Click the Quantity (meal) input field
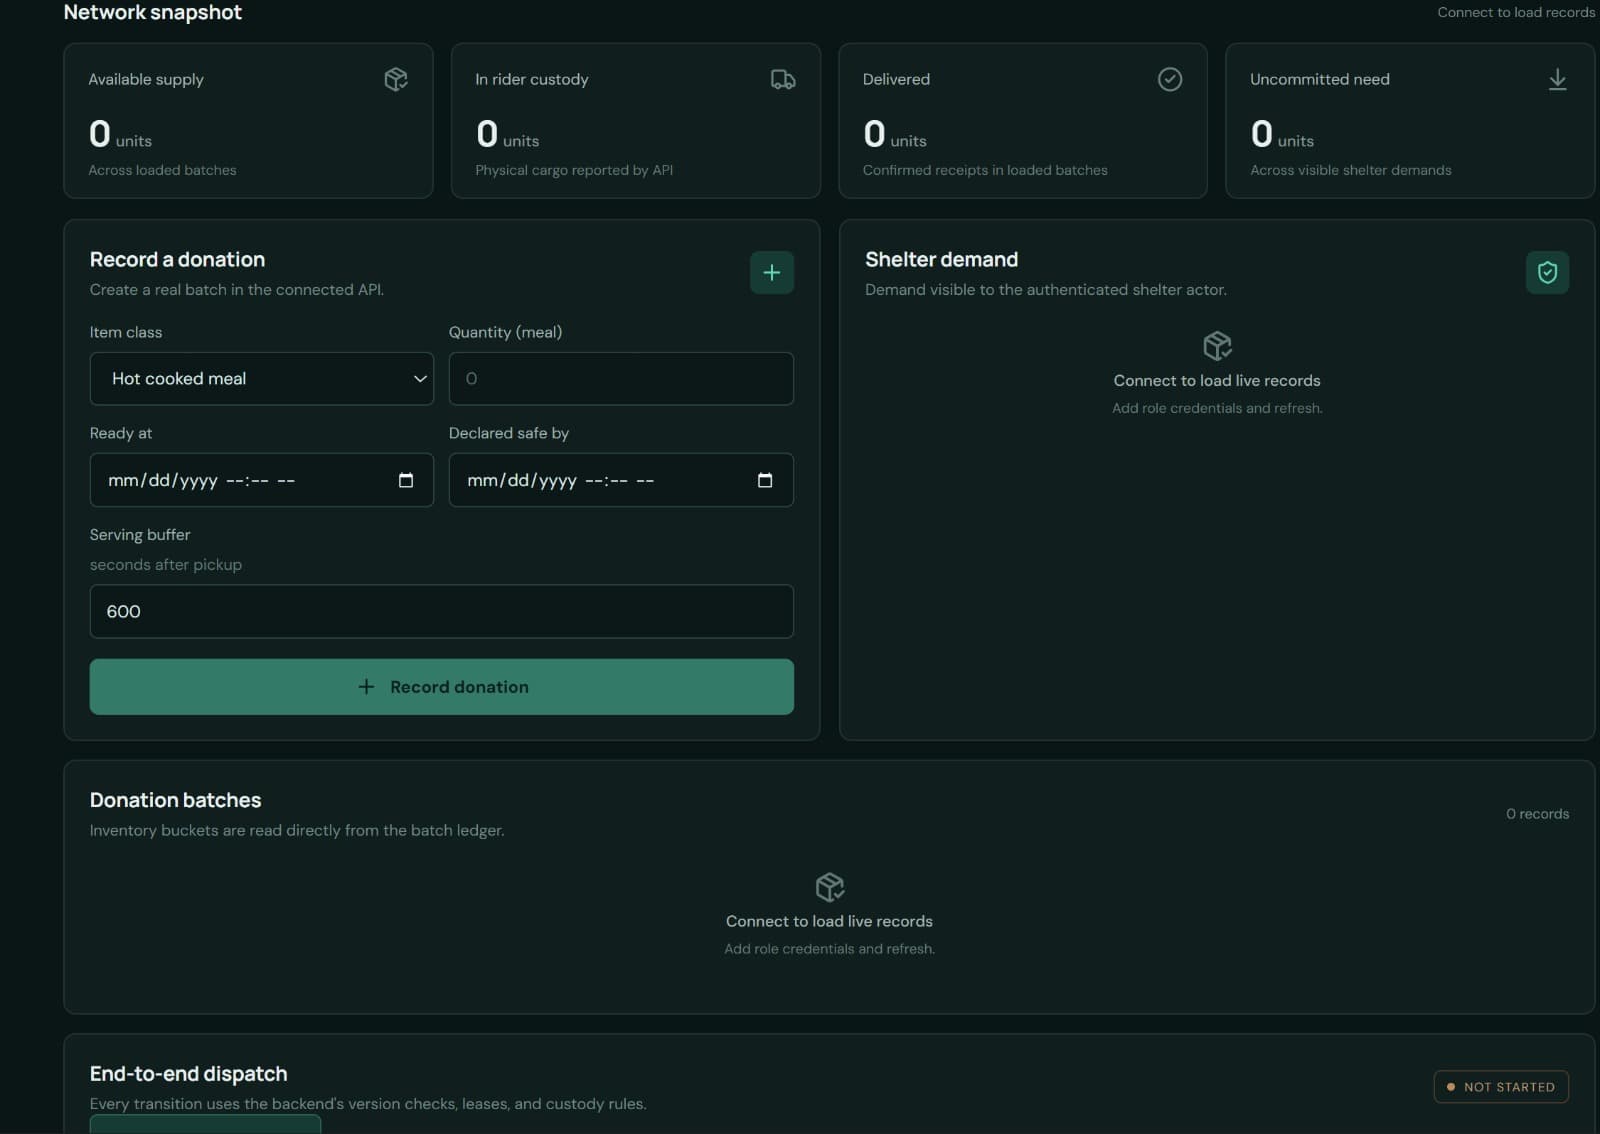The height and width of the screenshot is (1134, 1600). (621, 378)
